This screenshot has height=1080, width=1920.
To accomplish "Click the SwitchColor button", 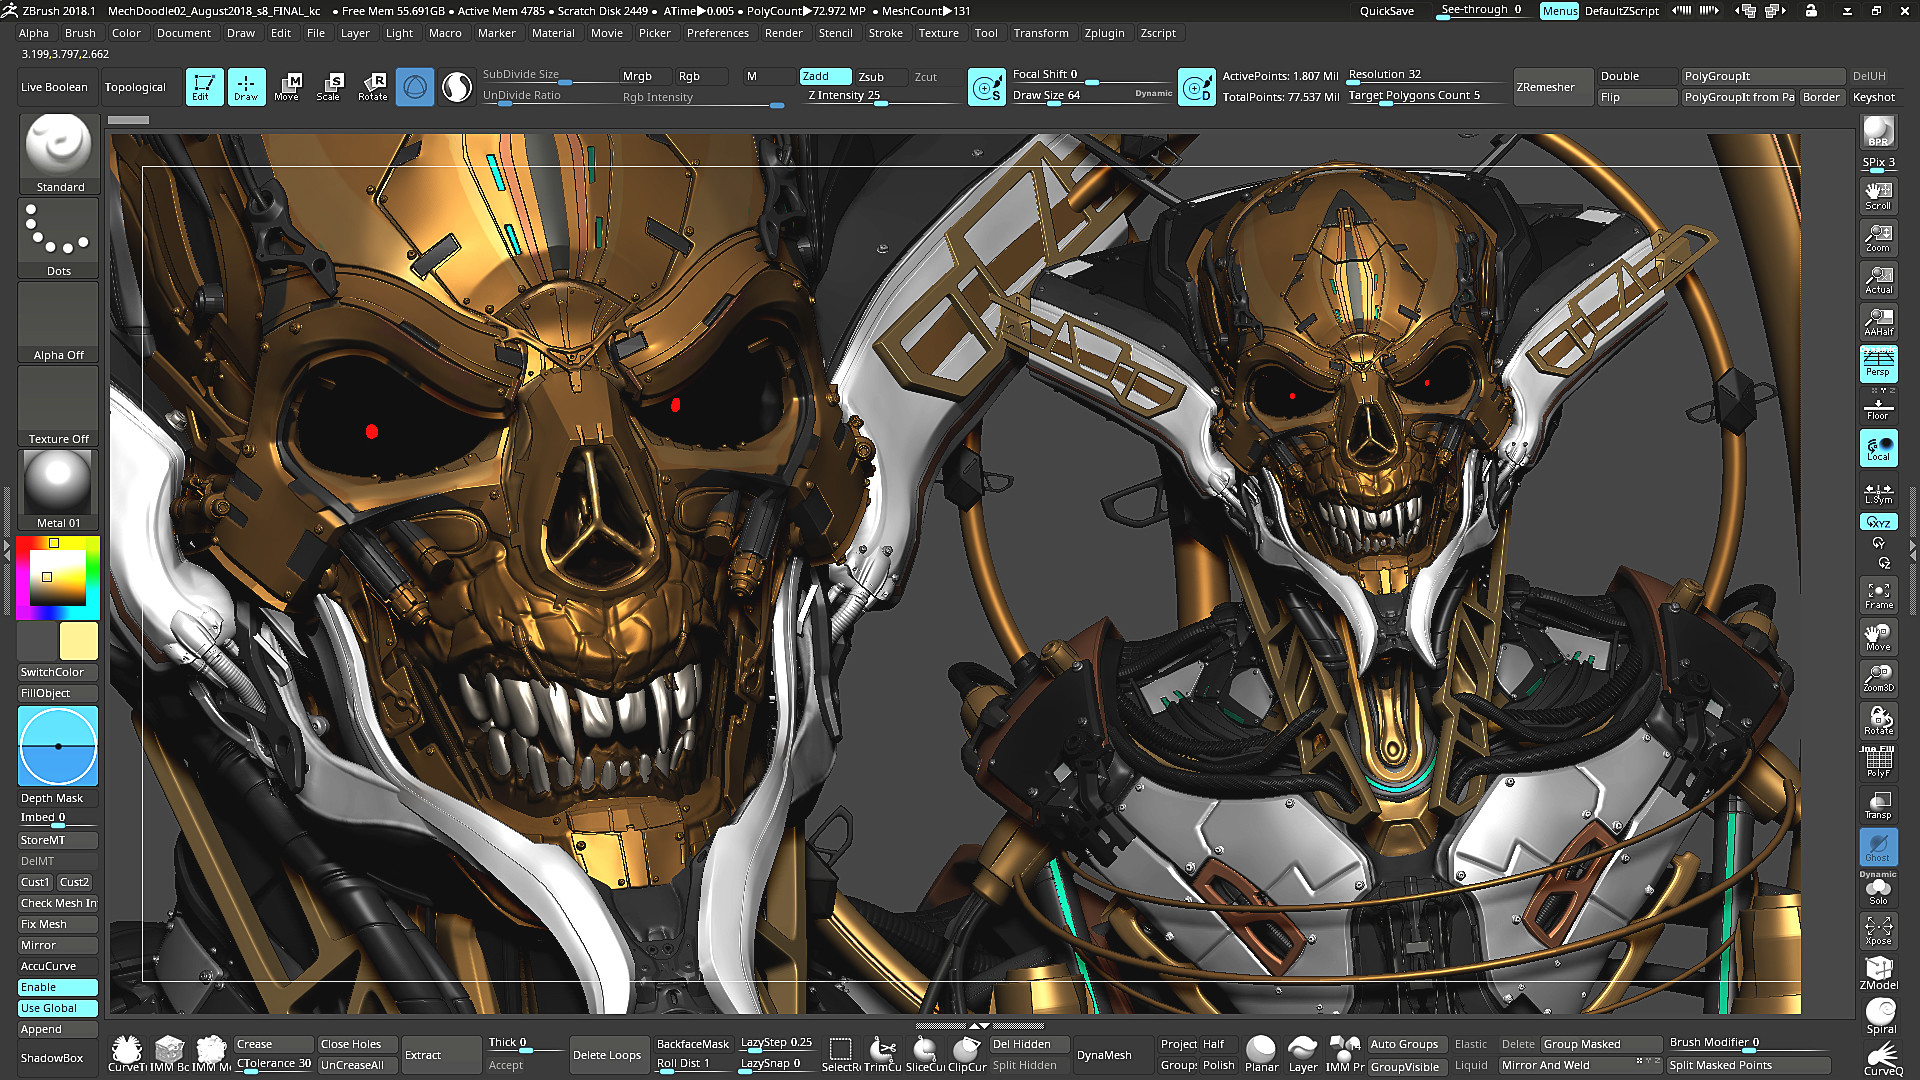I will point(58,672).
